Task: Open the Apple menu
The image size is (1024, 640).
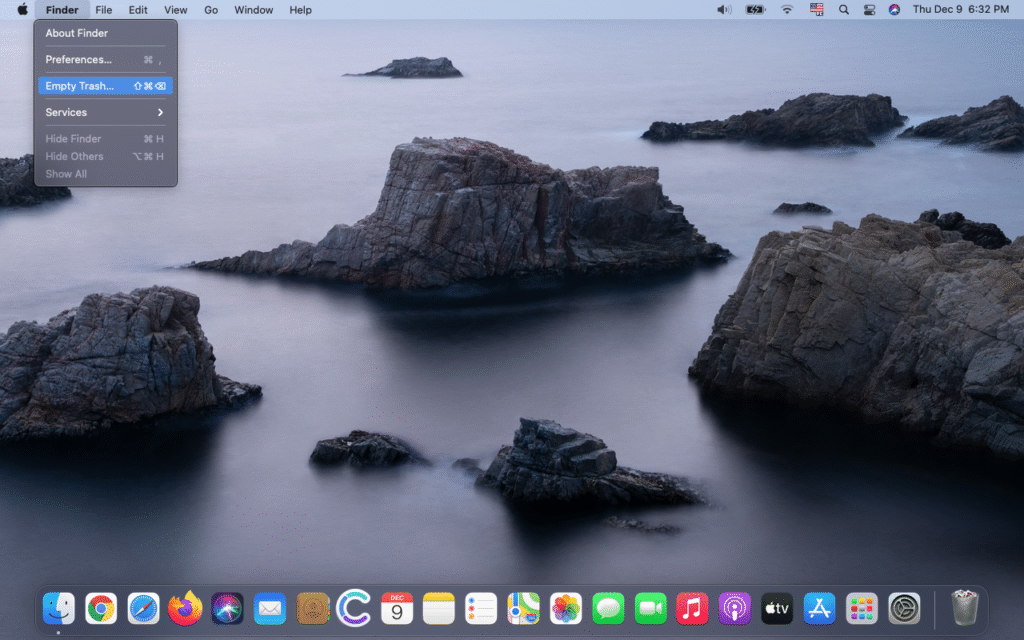Action: [22, 10]
